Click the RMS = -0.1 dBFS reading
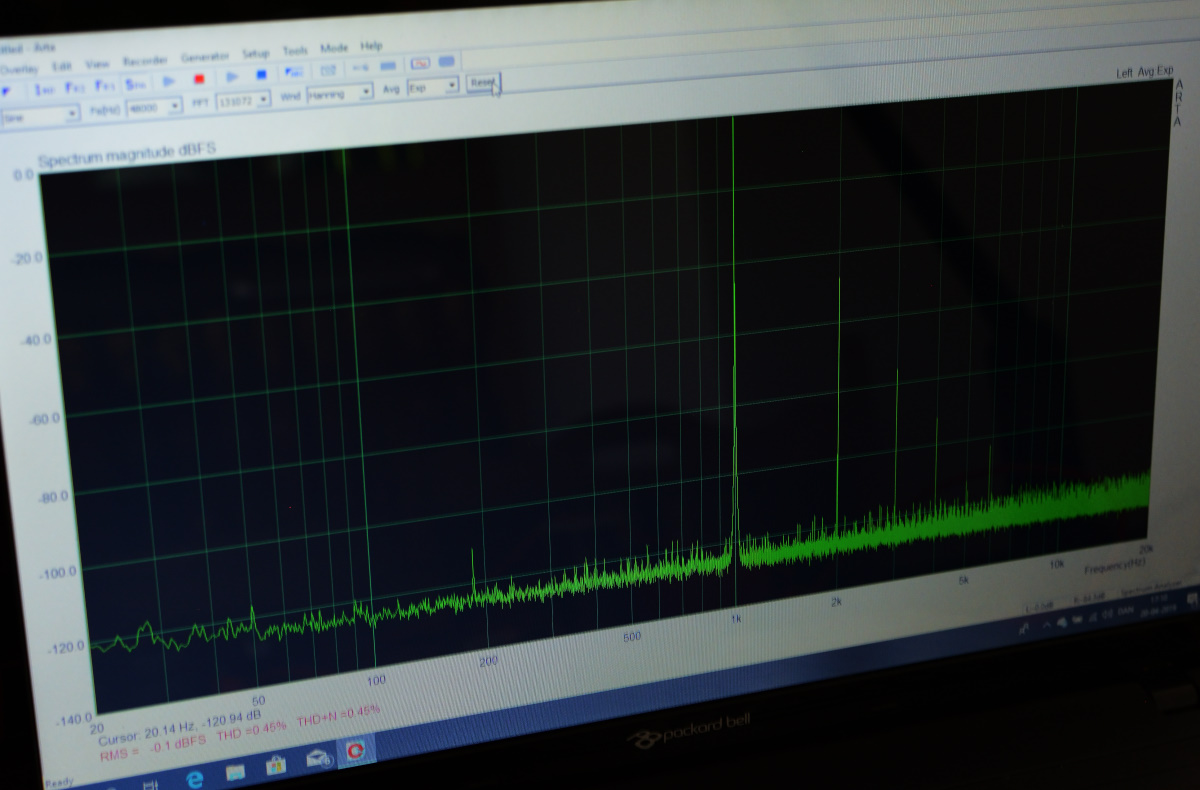The image size is (1200, 790). 152,750
